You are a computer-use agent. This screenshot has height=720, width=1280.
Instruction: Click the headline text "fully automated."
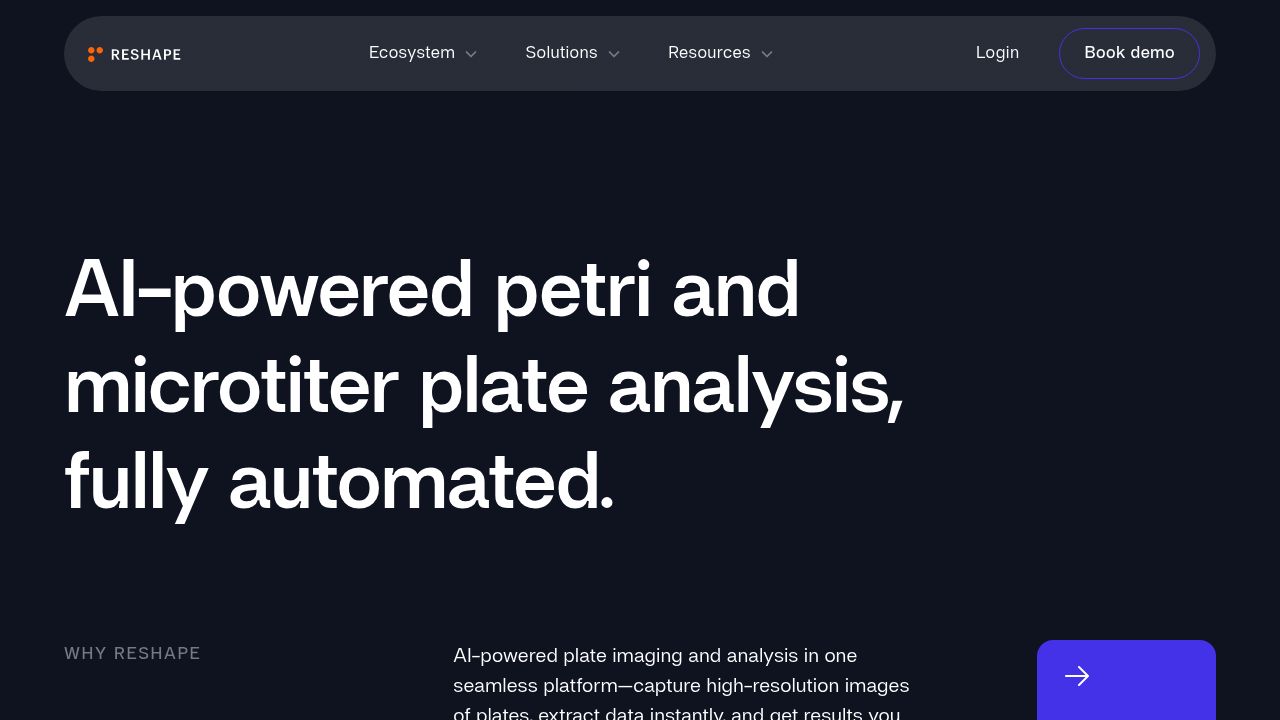coord(339,483)
